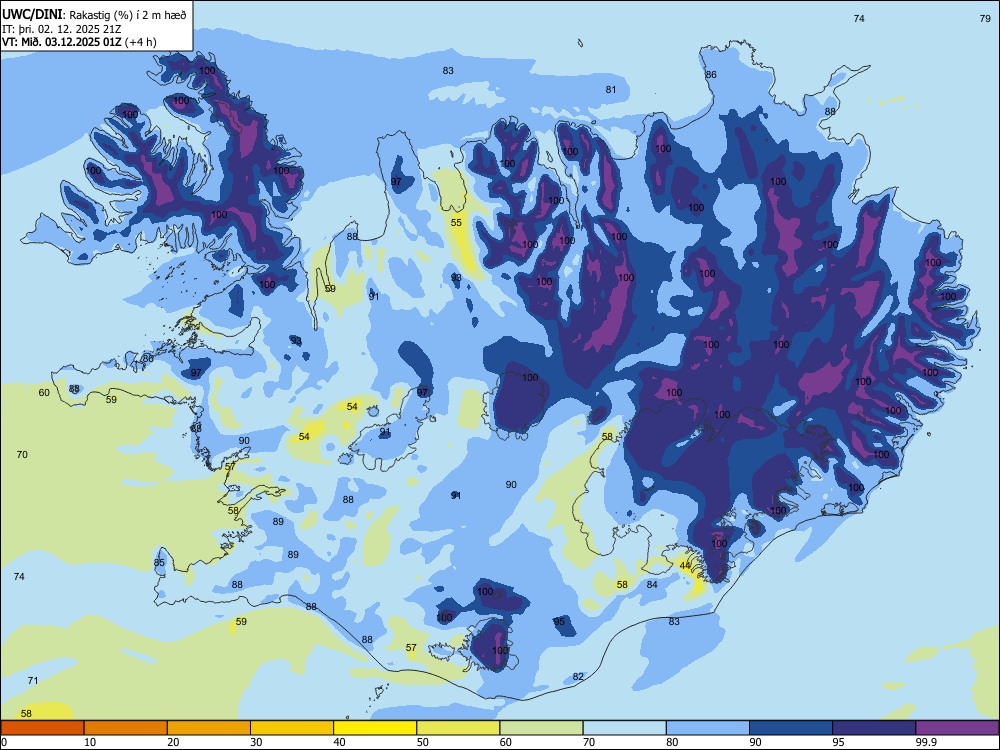Click the humidity value 70 on the map

point(22,455)
